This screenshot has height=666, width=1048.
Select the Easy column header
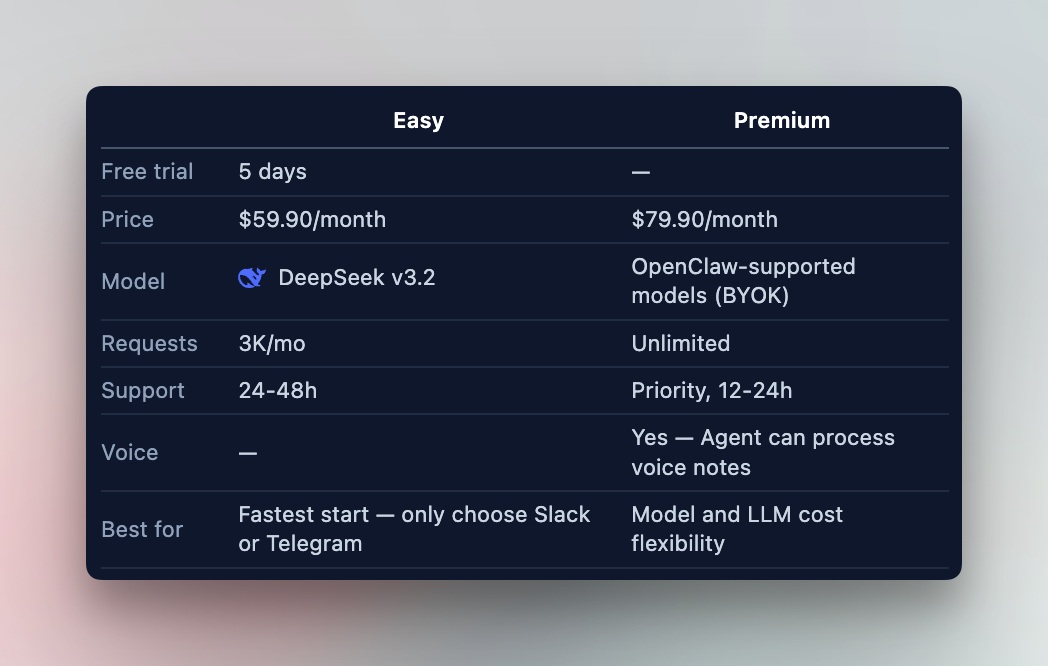(418, 121)
